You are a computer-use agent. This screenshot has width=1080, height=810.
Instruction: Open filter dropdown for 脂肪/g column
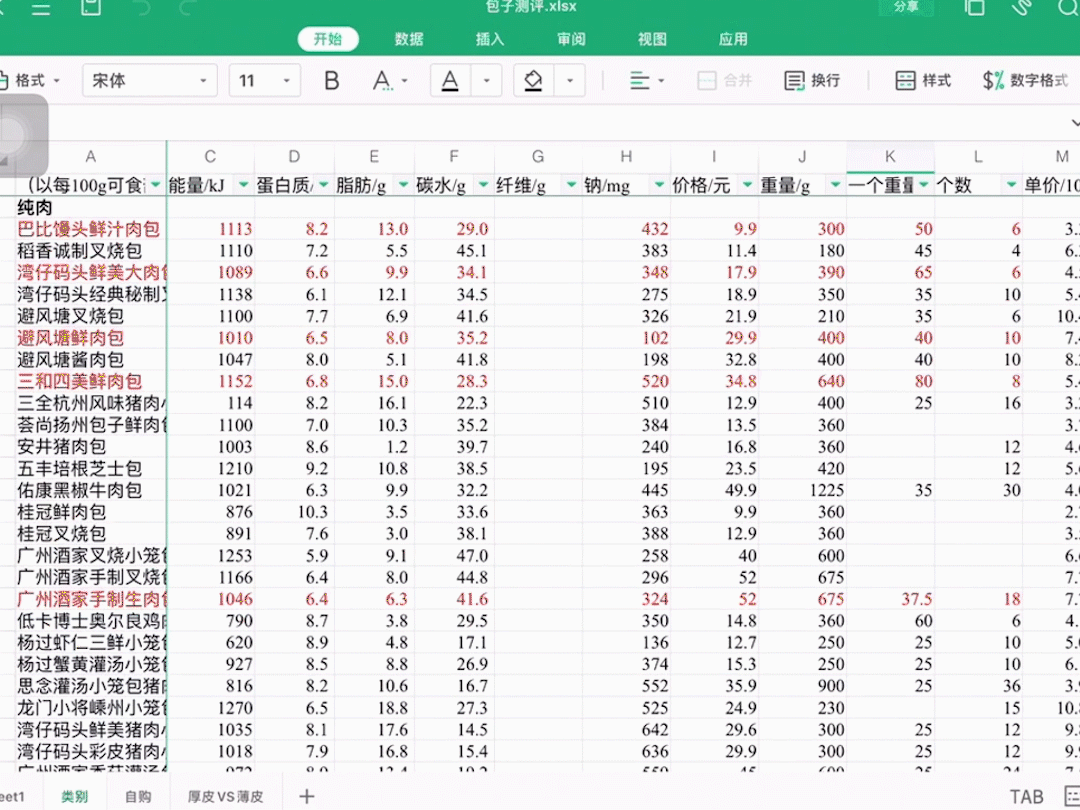pyautogui.click(x=403, y=185)
